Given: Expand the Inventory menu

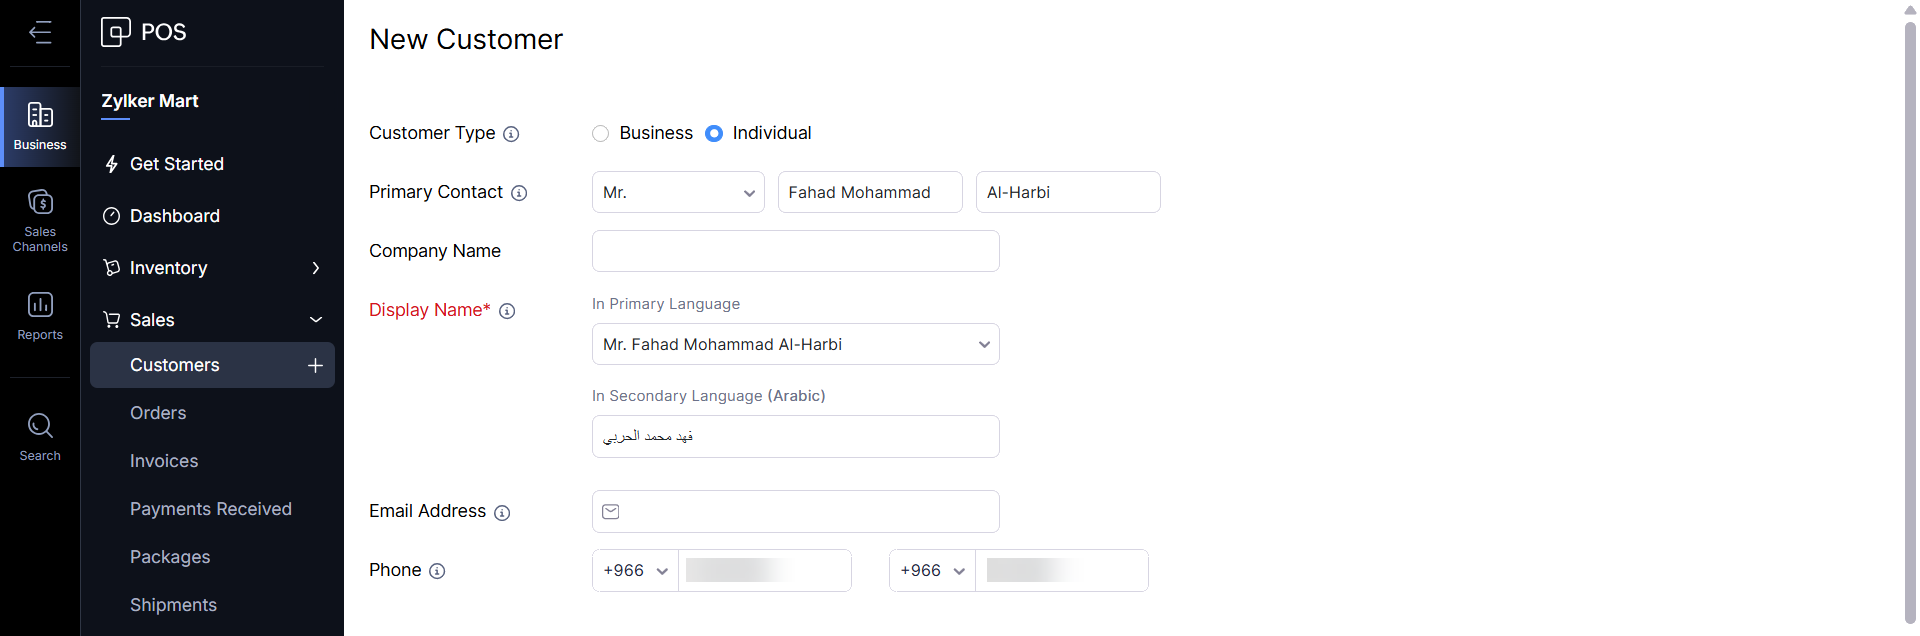Looking at the screenshot, I should coord(212,268).
